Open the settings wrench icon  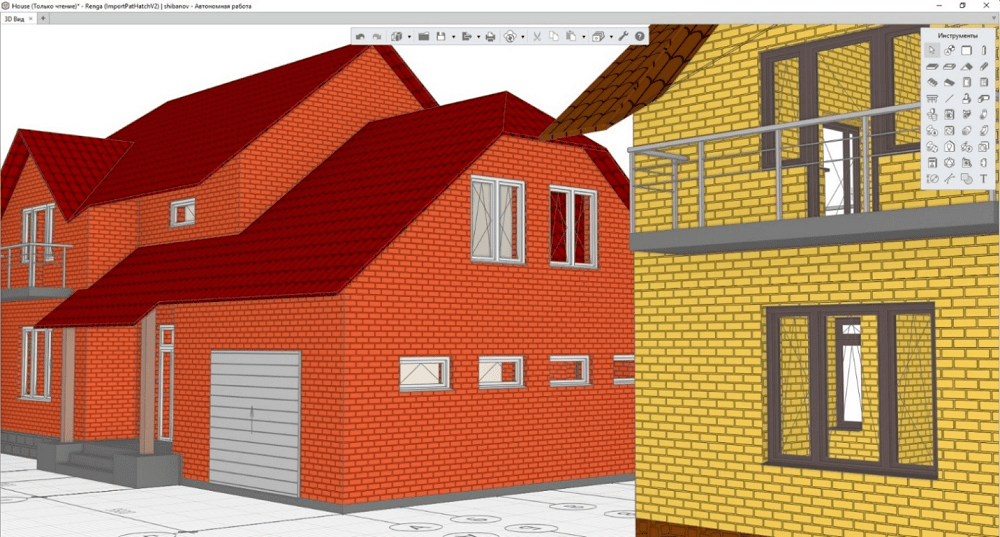point(623,36)
